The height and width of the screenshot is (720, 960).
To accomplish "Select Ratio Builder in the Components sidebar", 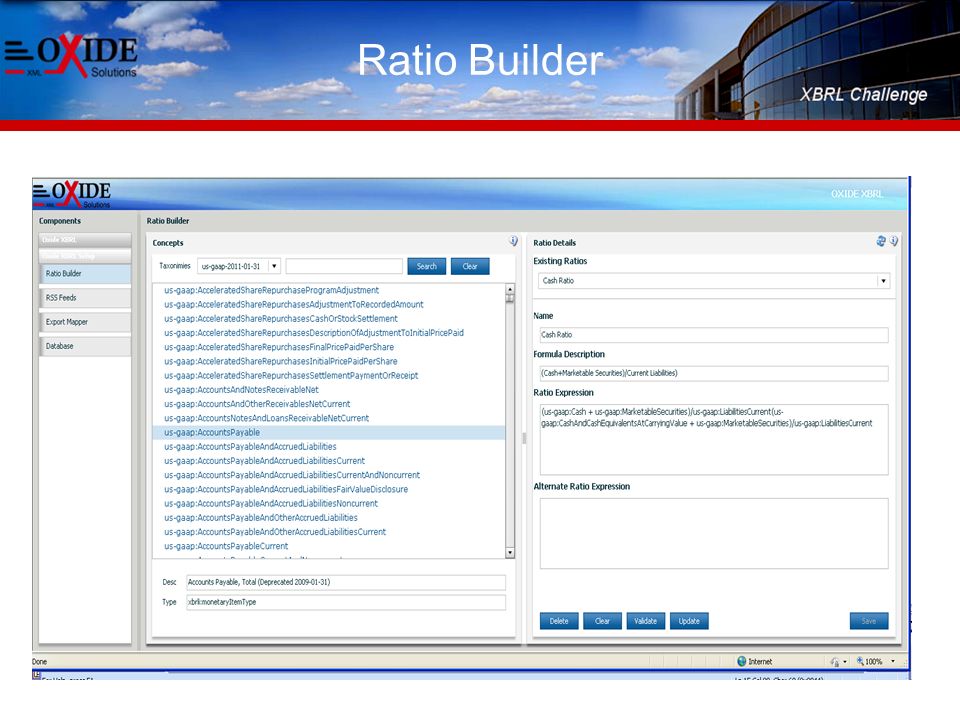I will pyautogui.click(x=85, y=274).
